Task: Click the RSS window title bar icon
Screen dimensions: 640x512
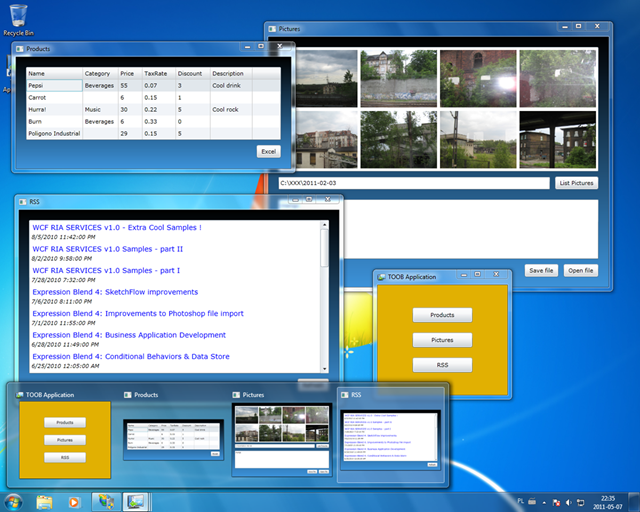Action: 22,202
